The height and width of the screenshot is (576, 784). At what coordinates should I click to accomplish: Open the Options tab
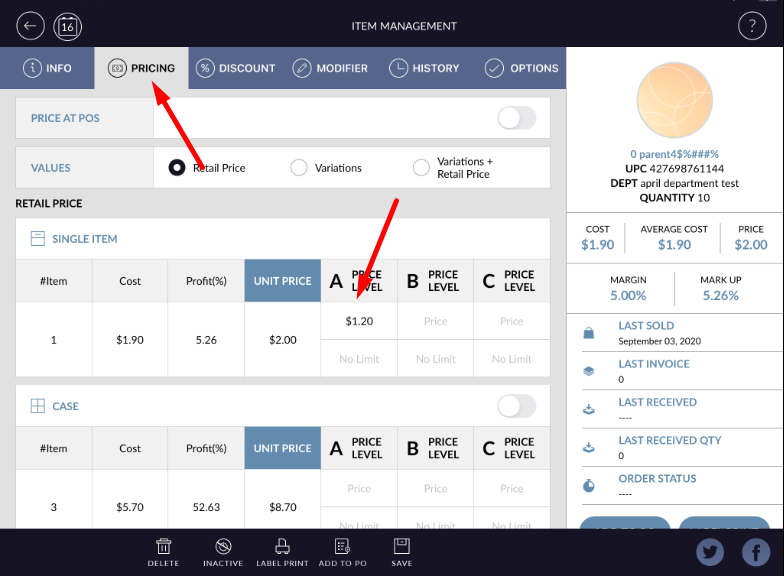tap(521, 68)
